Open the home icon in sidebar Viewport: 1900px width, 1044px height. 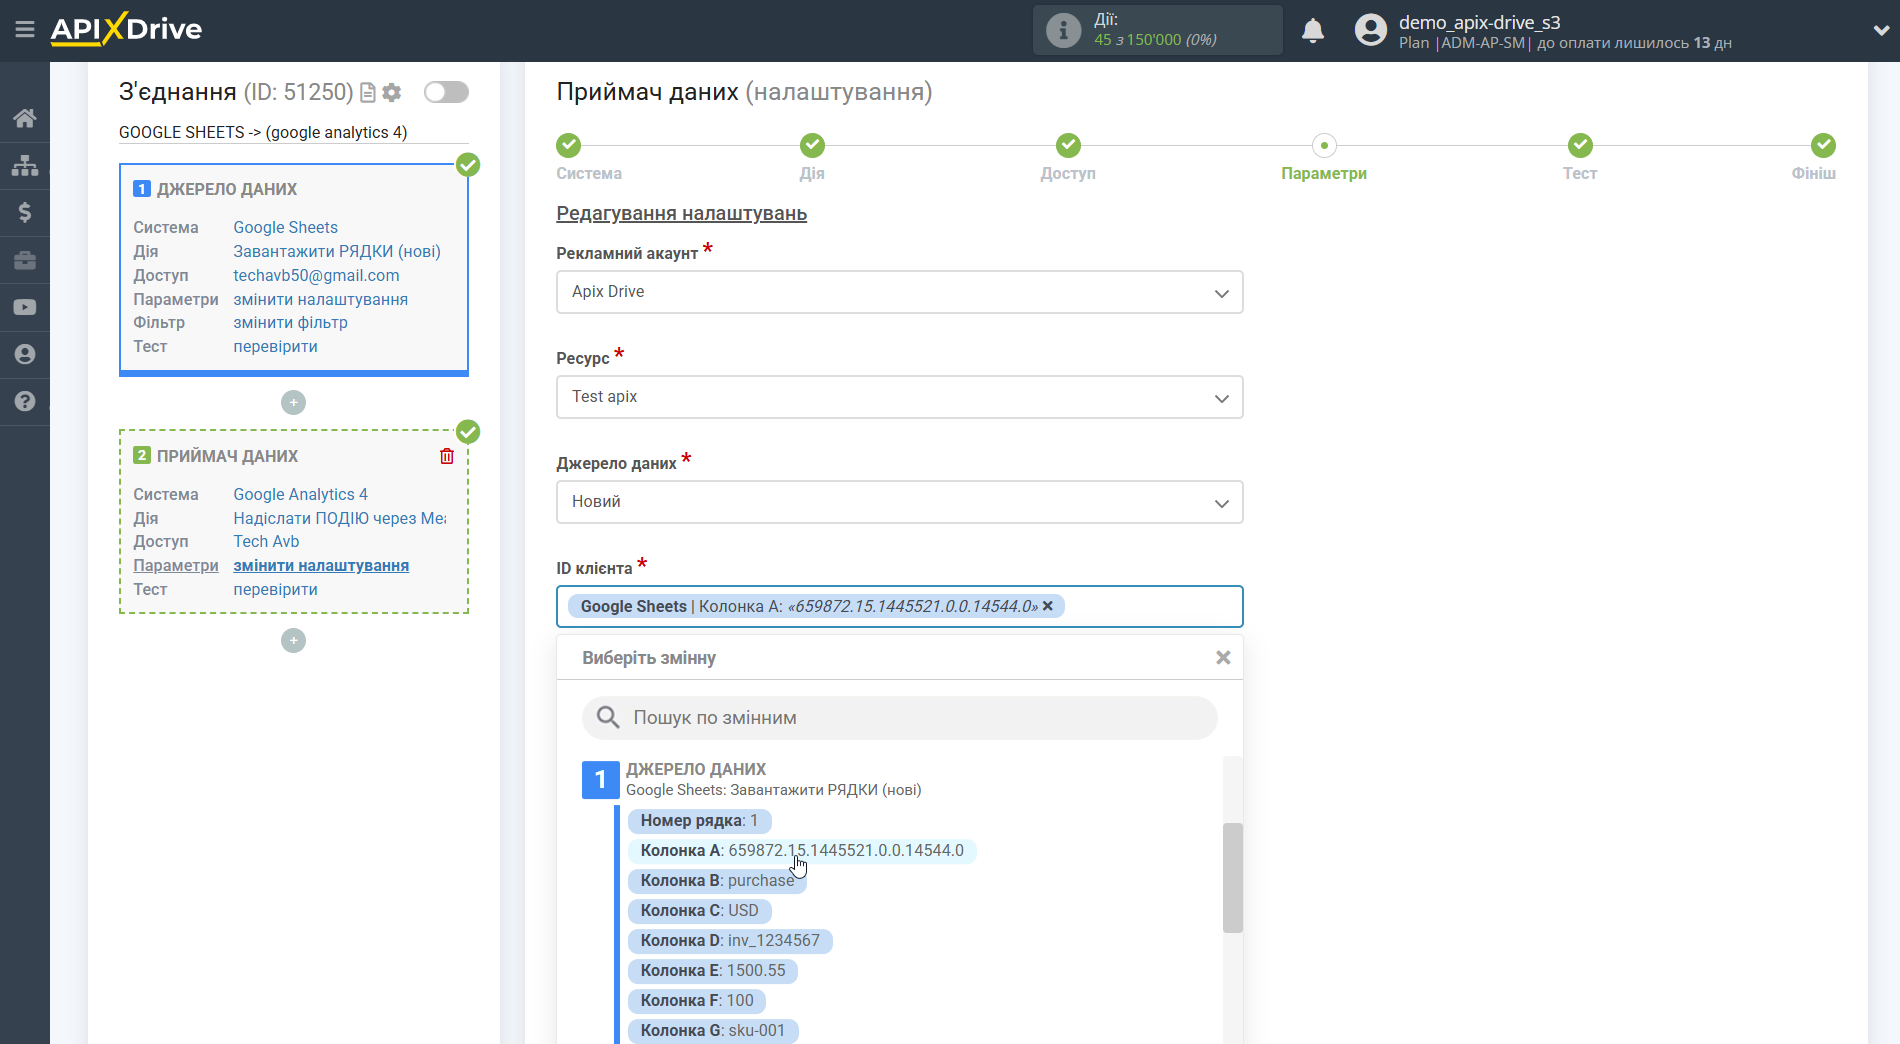[25, 118]
